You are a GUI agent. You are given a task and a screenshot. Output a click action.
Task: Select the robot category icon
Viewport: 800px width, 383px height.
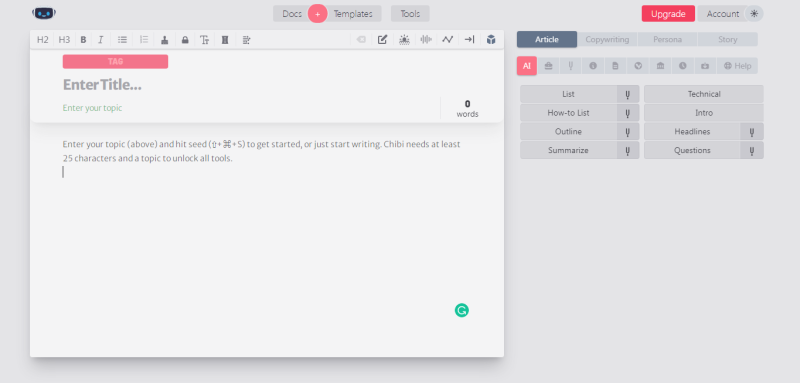(705, 66)
